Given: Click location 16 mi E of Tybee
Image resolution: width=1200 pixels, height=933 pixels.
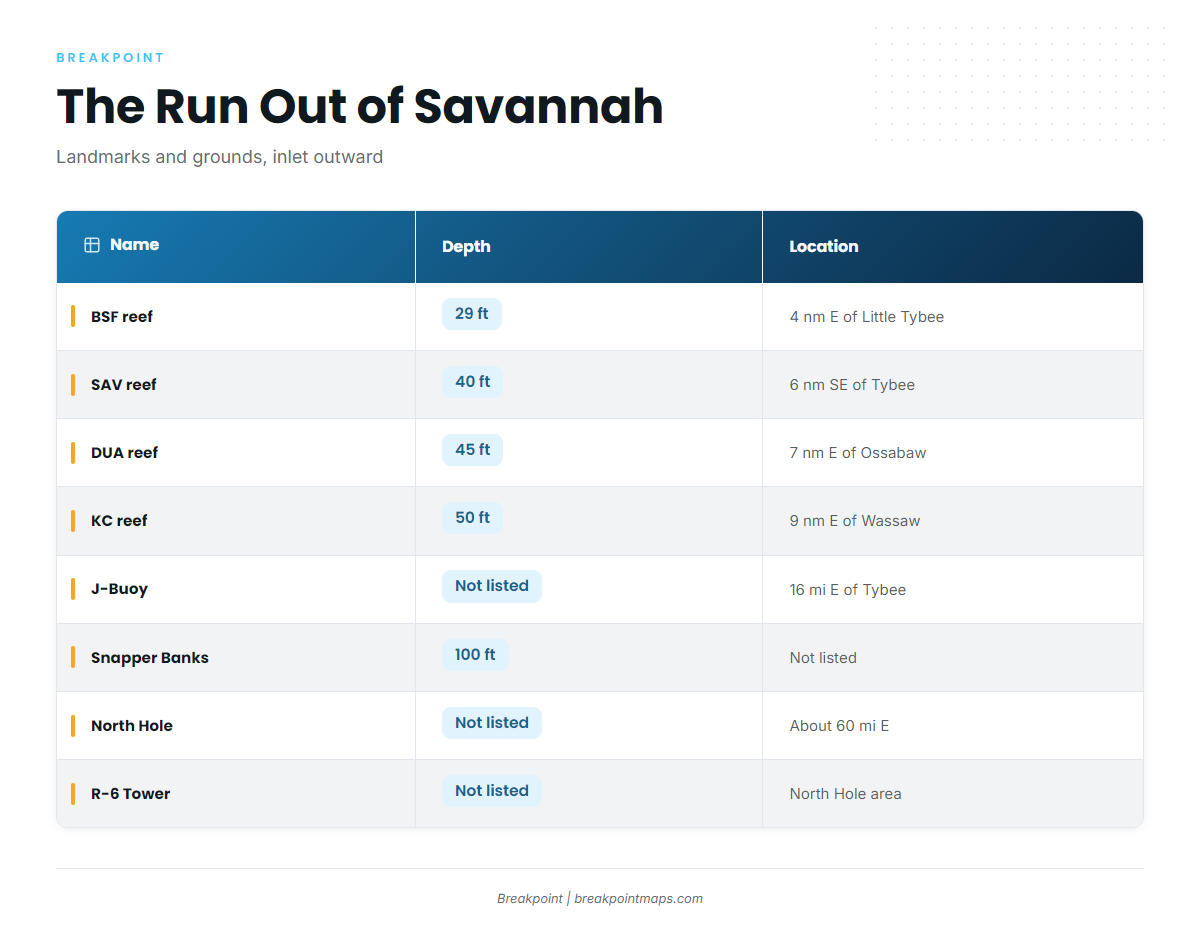Looking at the screenshot, I should click(848, 590).
